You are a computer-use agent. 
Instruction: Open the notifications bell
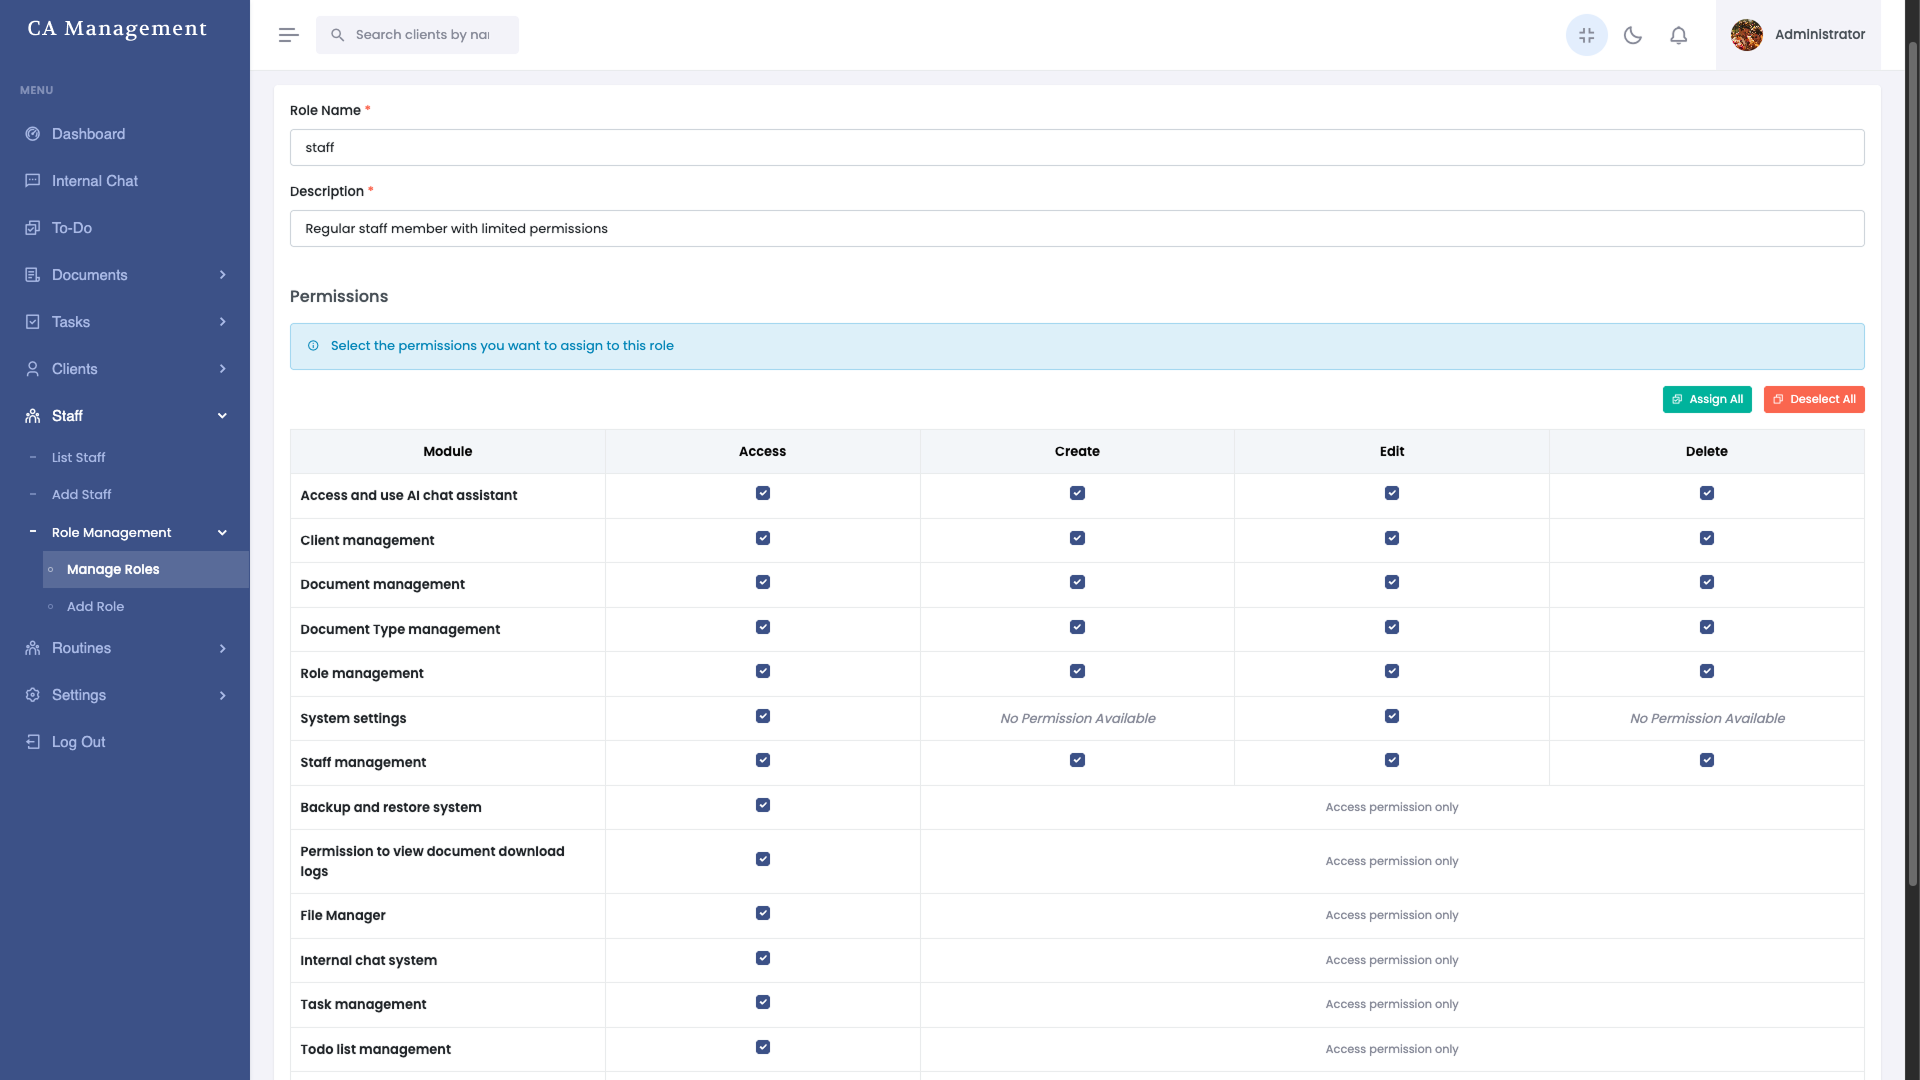1679,35
